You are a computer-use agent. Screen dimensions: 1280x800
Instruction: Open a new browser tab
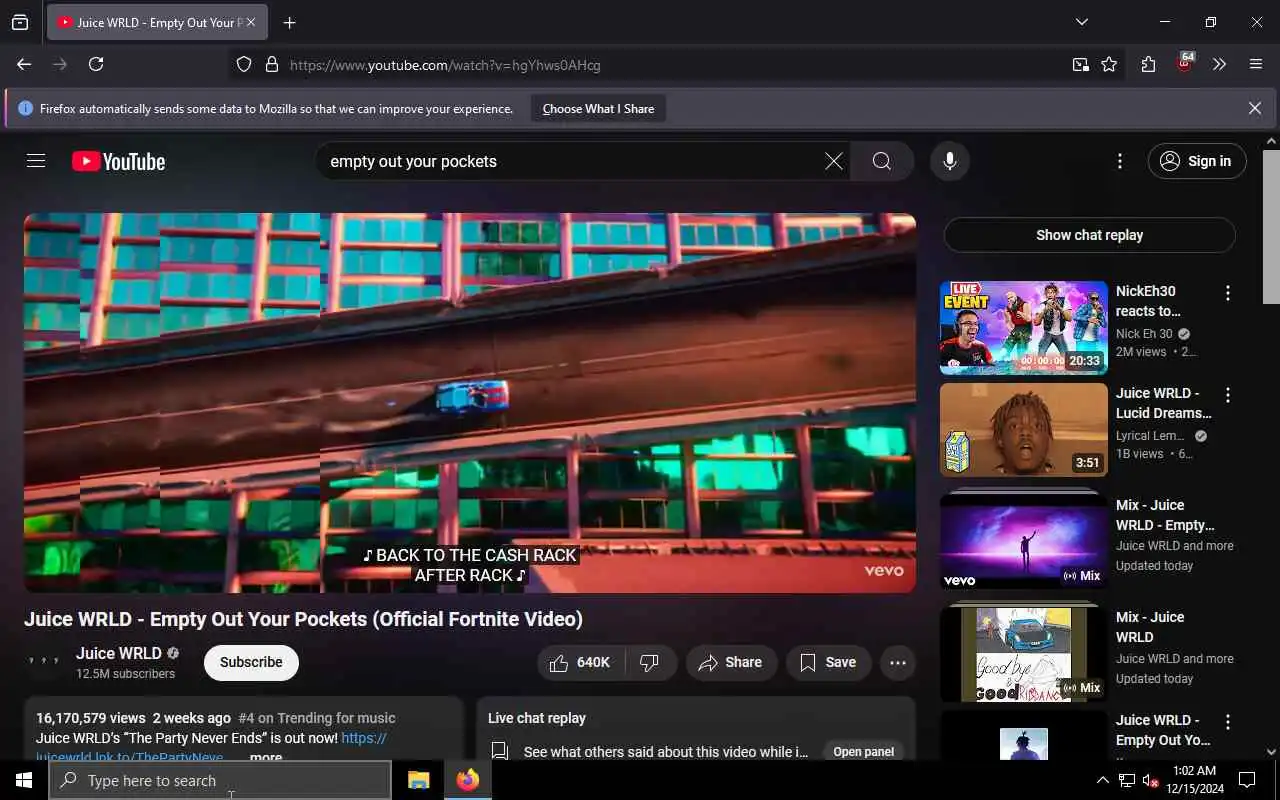pos(290,22)
